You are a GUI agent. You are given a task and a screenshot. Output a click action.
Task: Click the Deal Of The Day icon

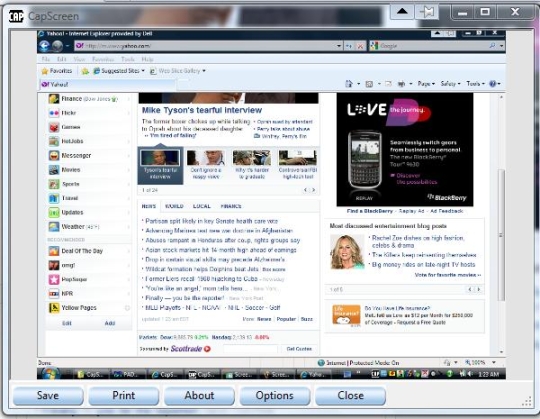(x=54, y=251)
